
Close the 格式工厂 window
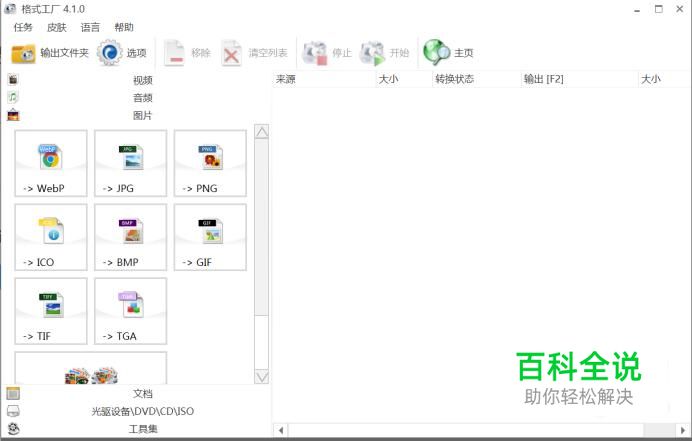[x=680, y=9]
